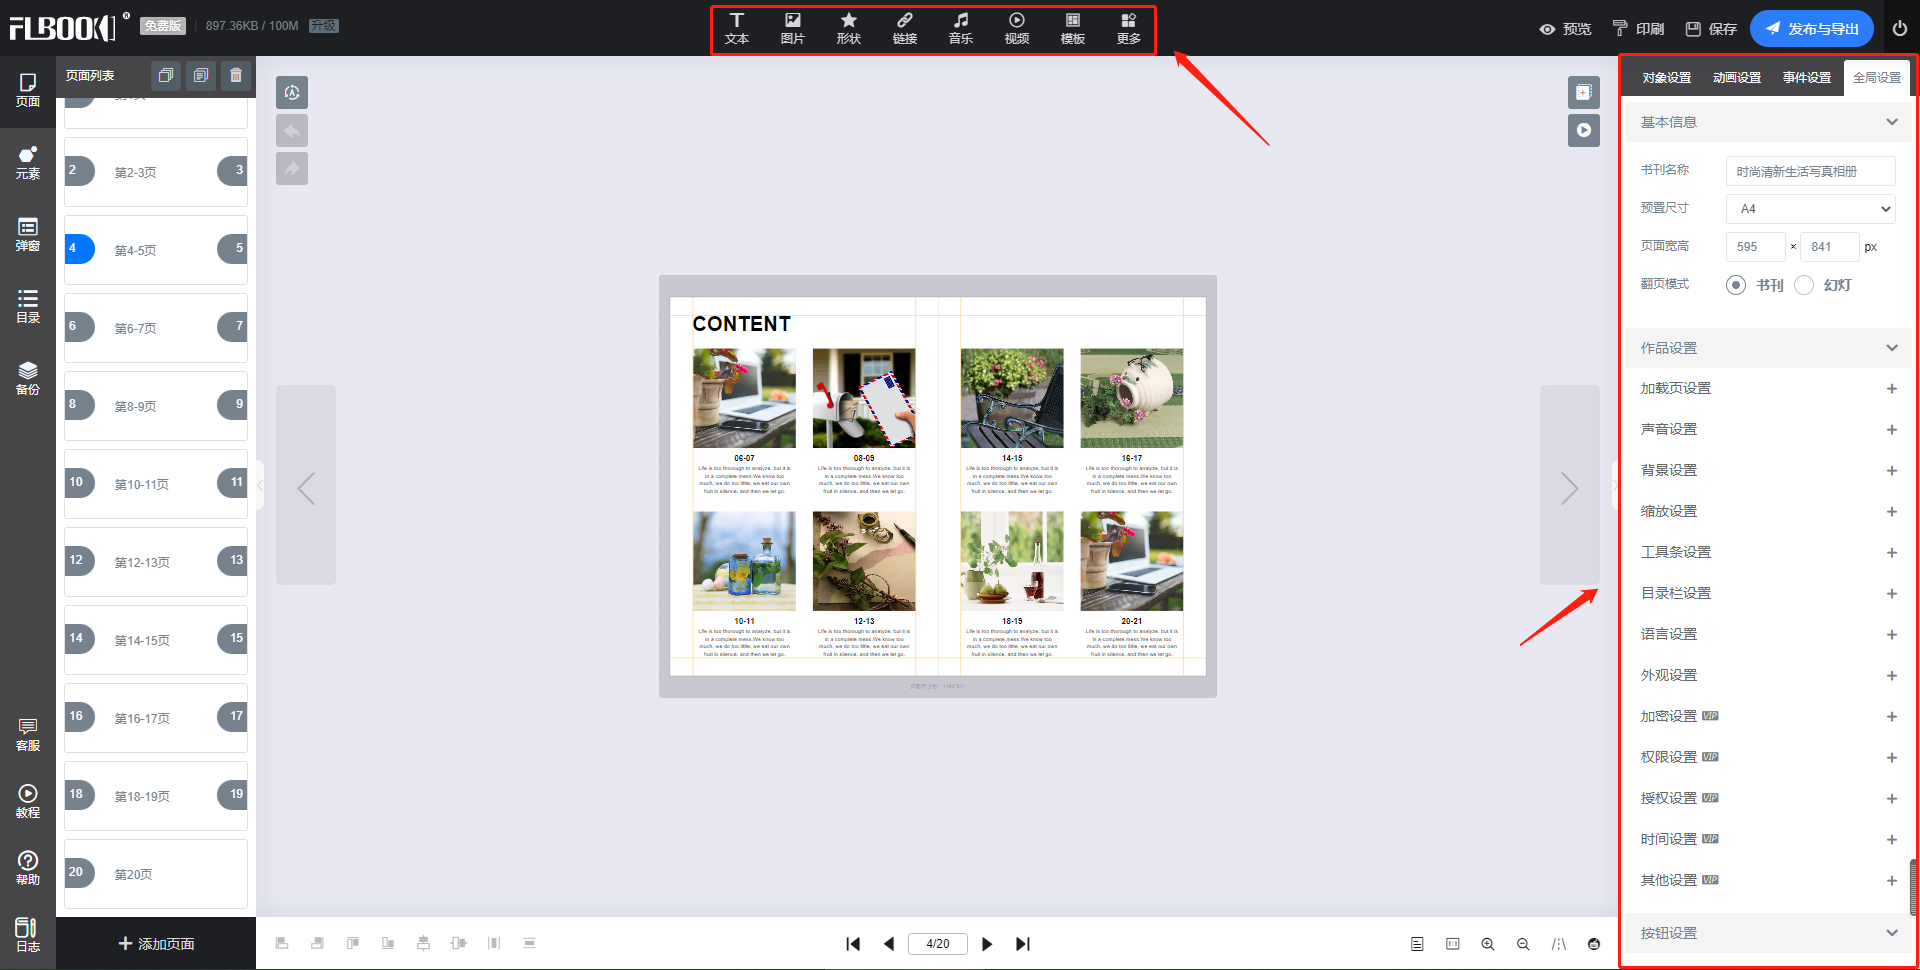The height and width of the screenshot is (970, 1920).
Task: Click the page number 4/20 field
Action: point(938,944)
